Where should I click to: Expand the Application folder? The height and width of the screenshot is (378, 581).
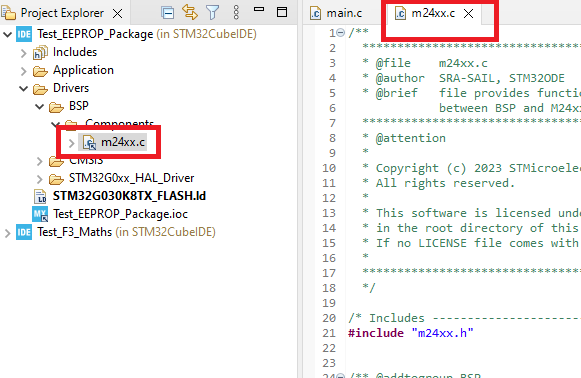coord(24,71)
